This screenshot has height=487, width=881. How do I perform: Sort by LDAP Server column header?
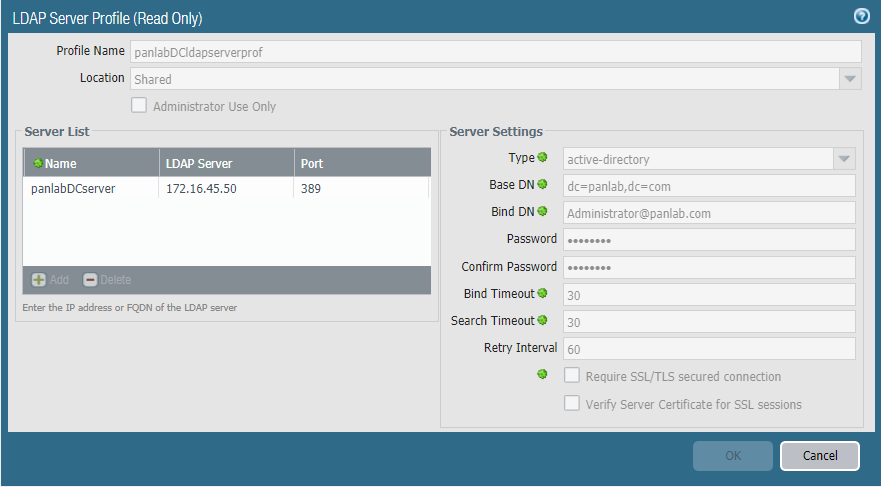click(x=227, y=163)
